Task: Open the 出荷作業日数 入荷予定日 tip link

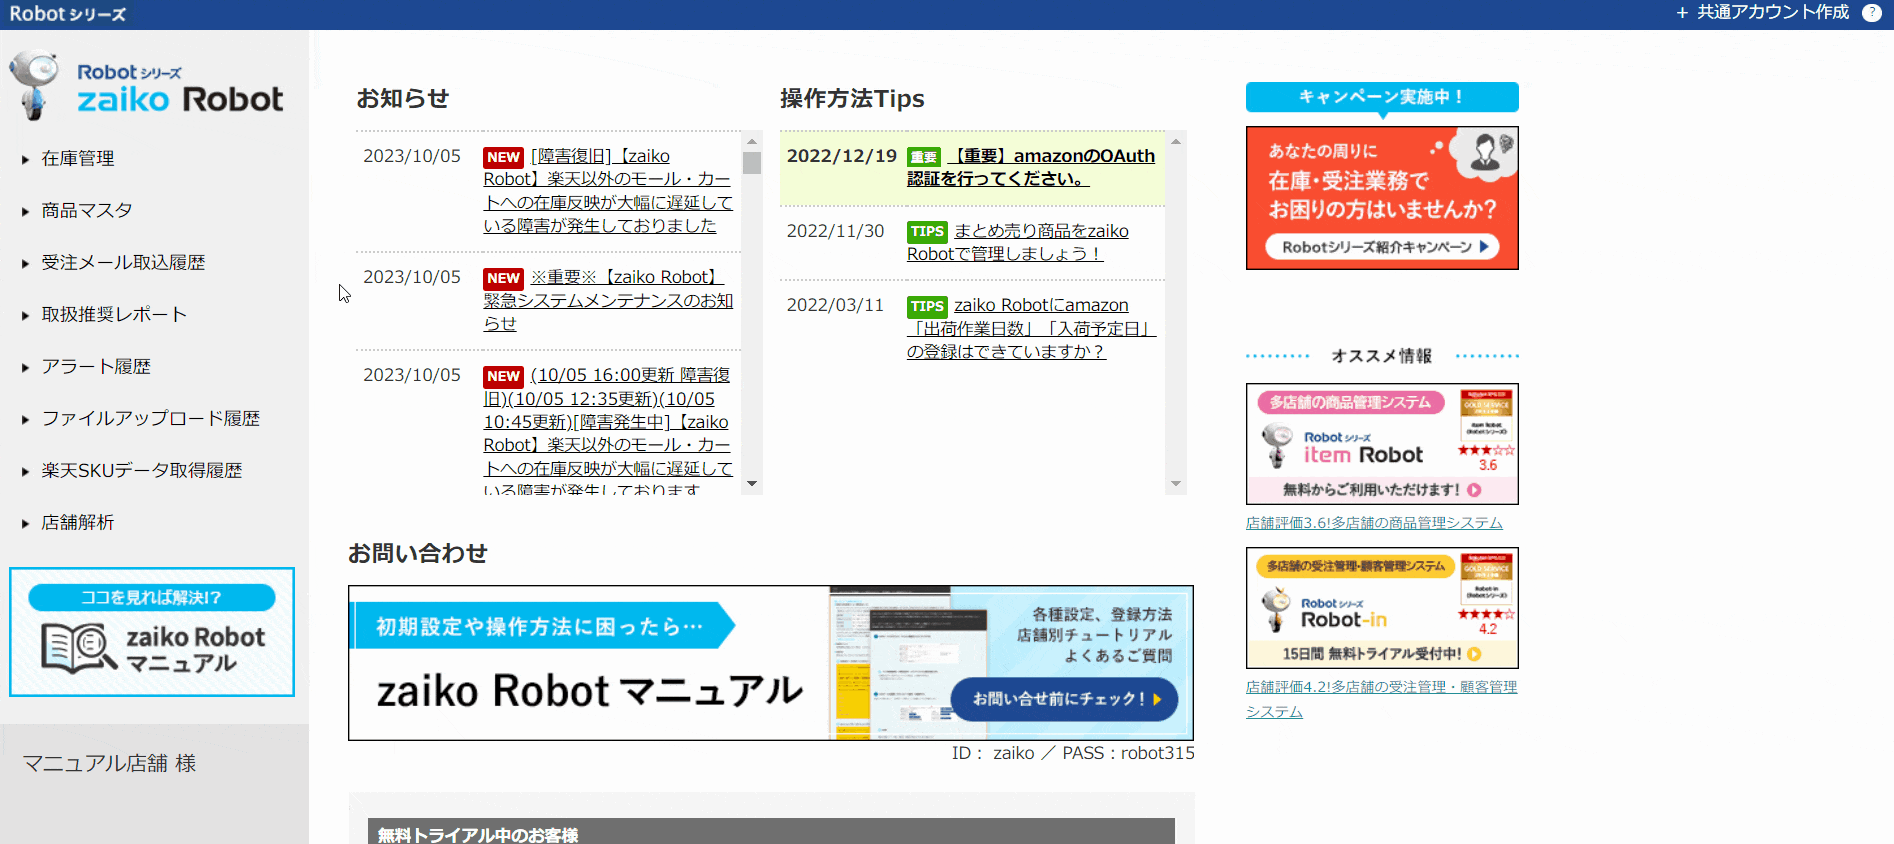Action: coord(1031,328)
